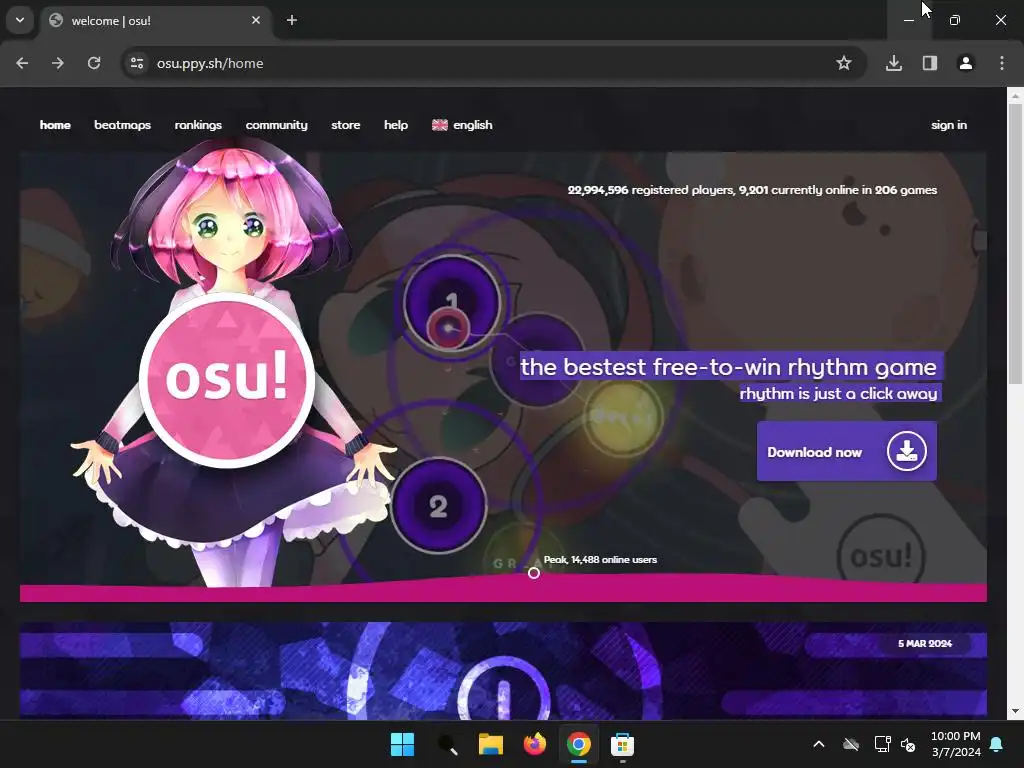
Task: Open a new tab with plus button
Action: pyautogui.click(x=292, y=20)
